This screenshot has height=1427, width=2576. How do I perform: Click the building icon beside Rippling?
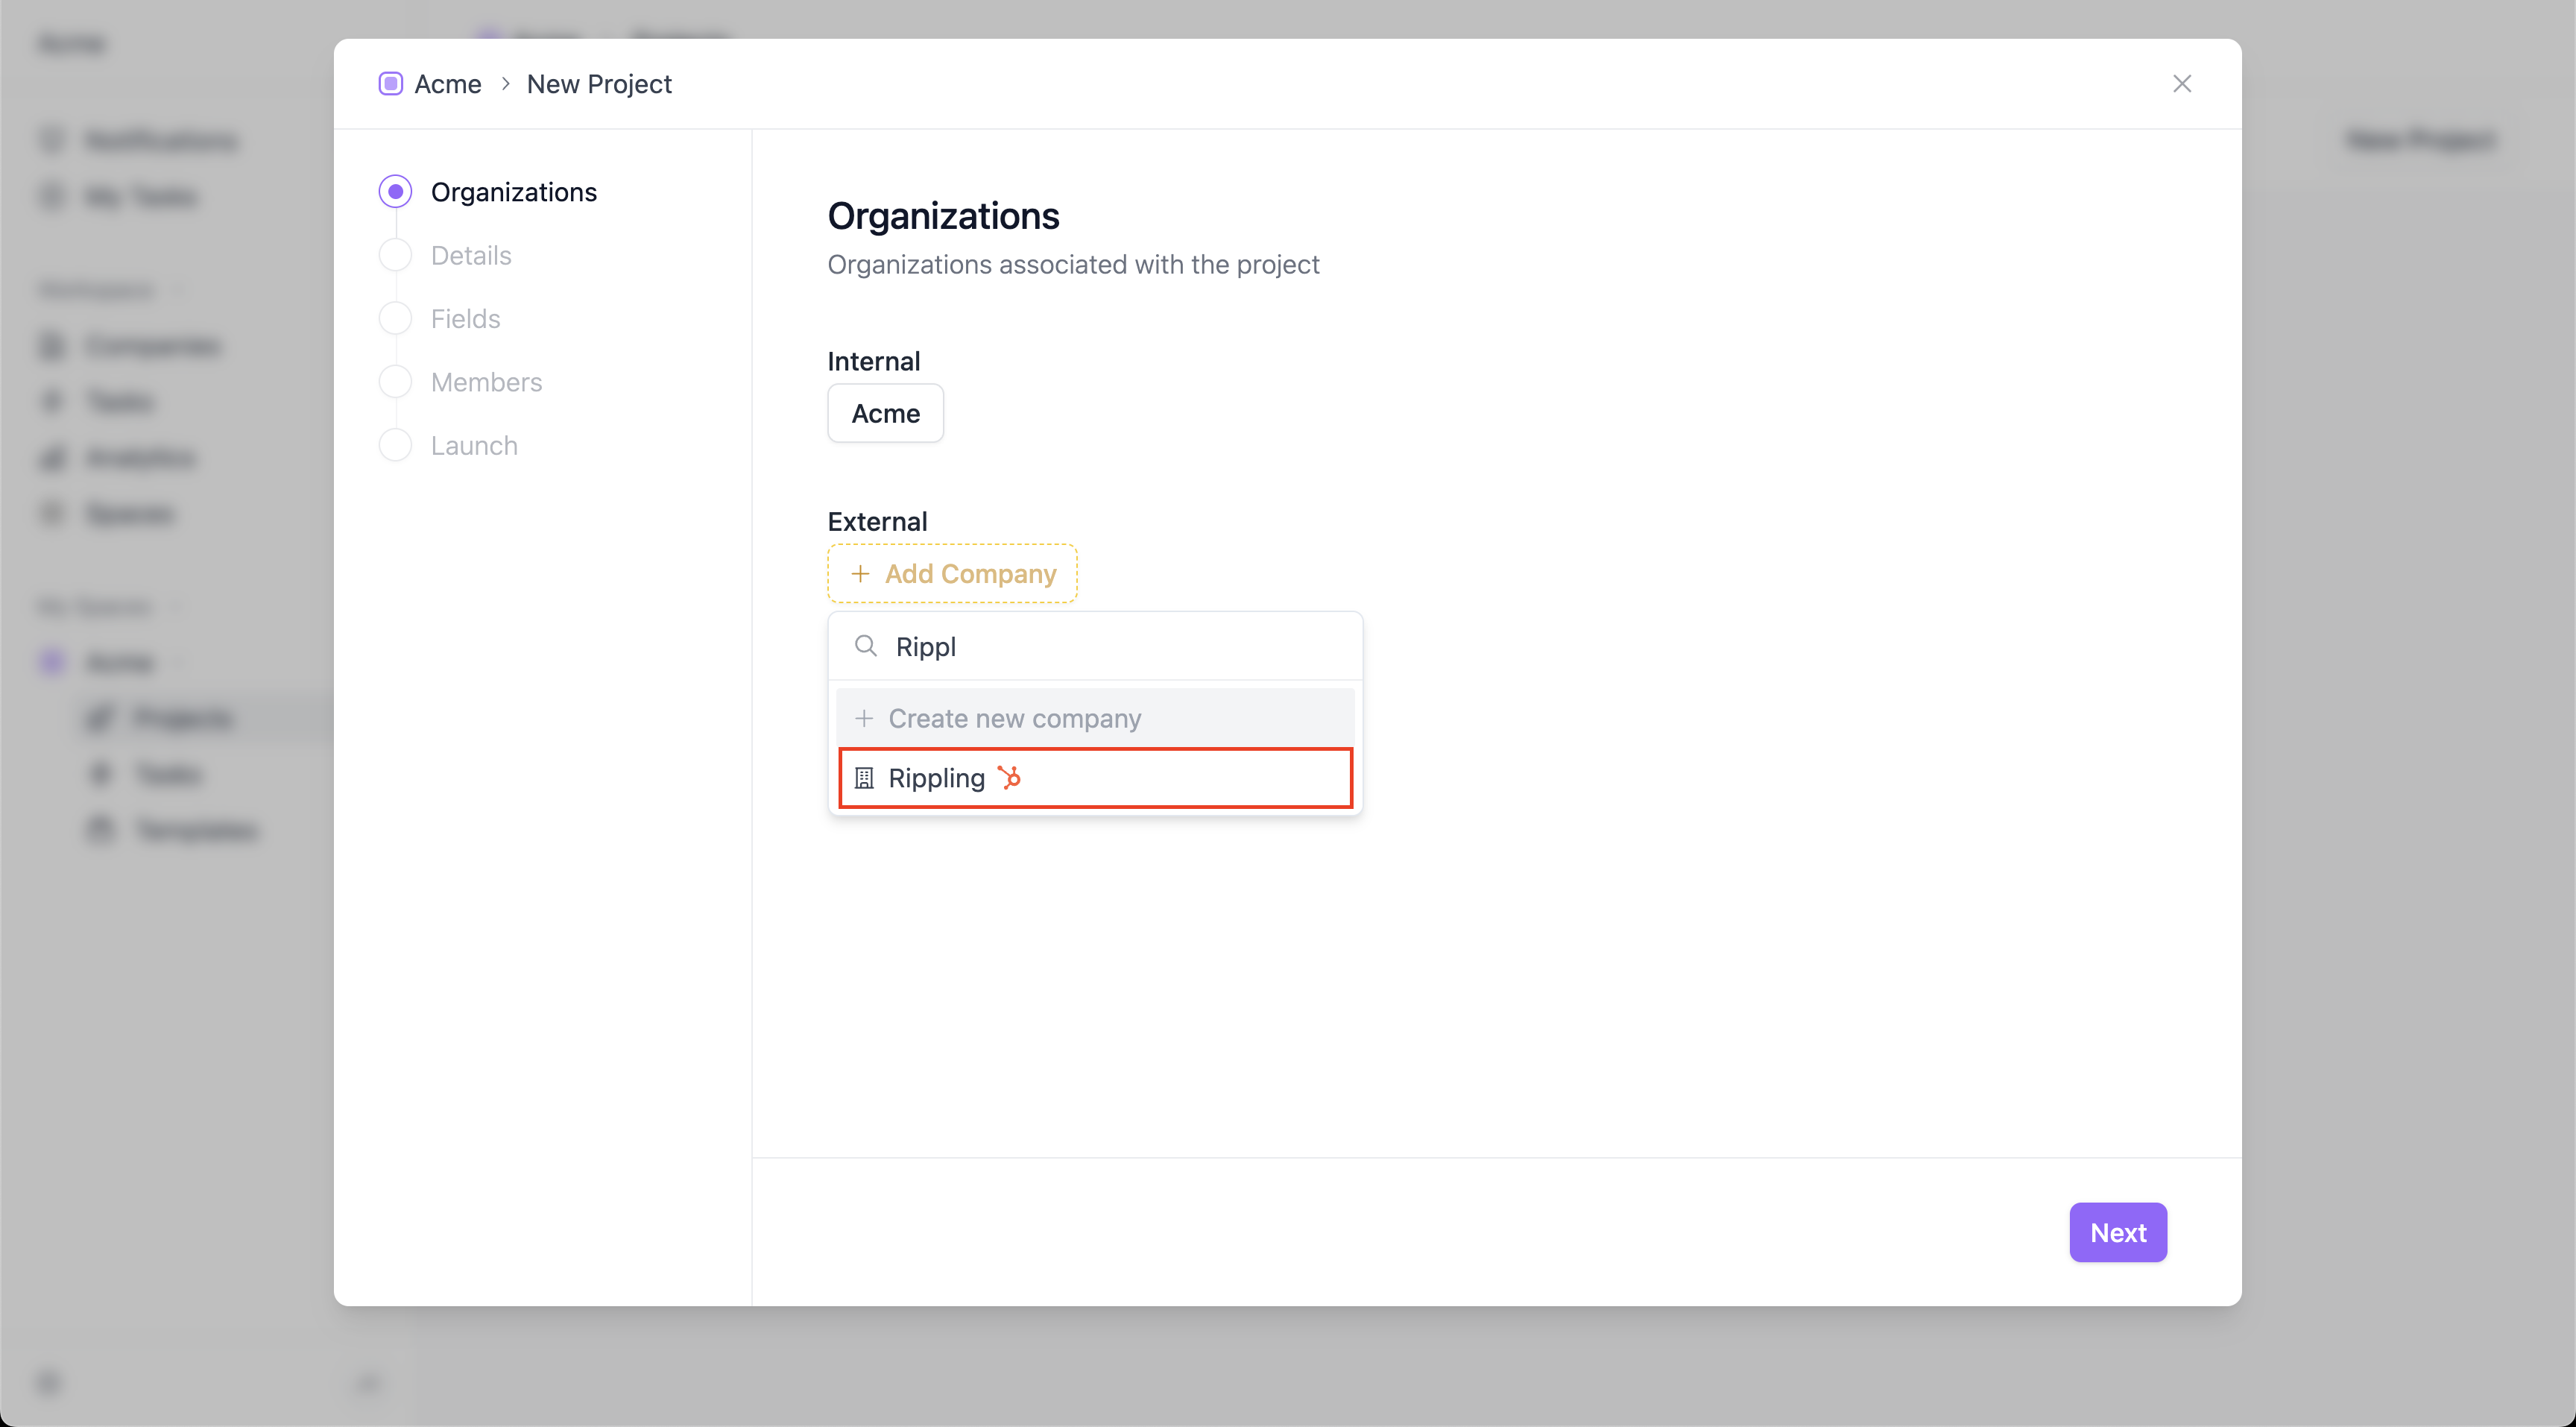pos(864,778)
